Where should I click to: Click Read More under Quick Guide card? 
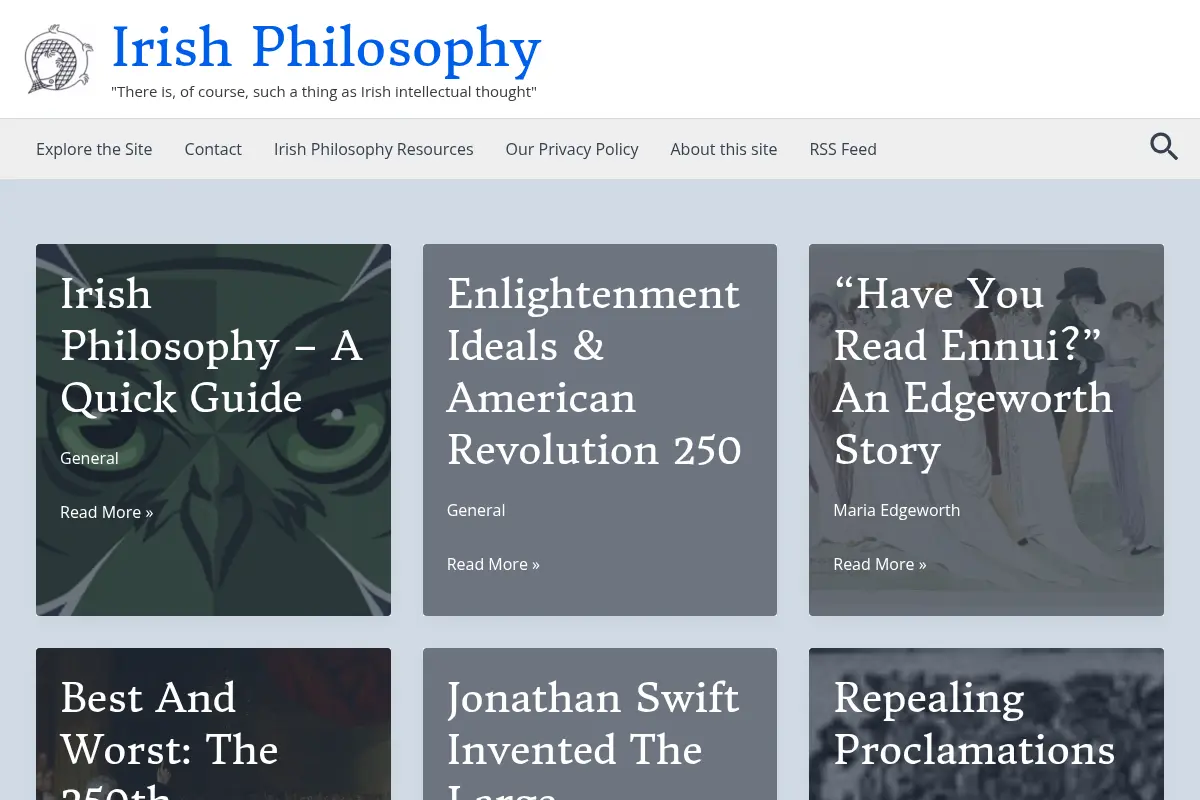(x=107, y=512)
